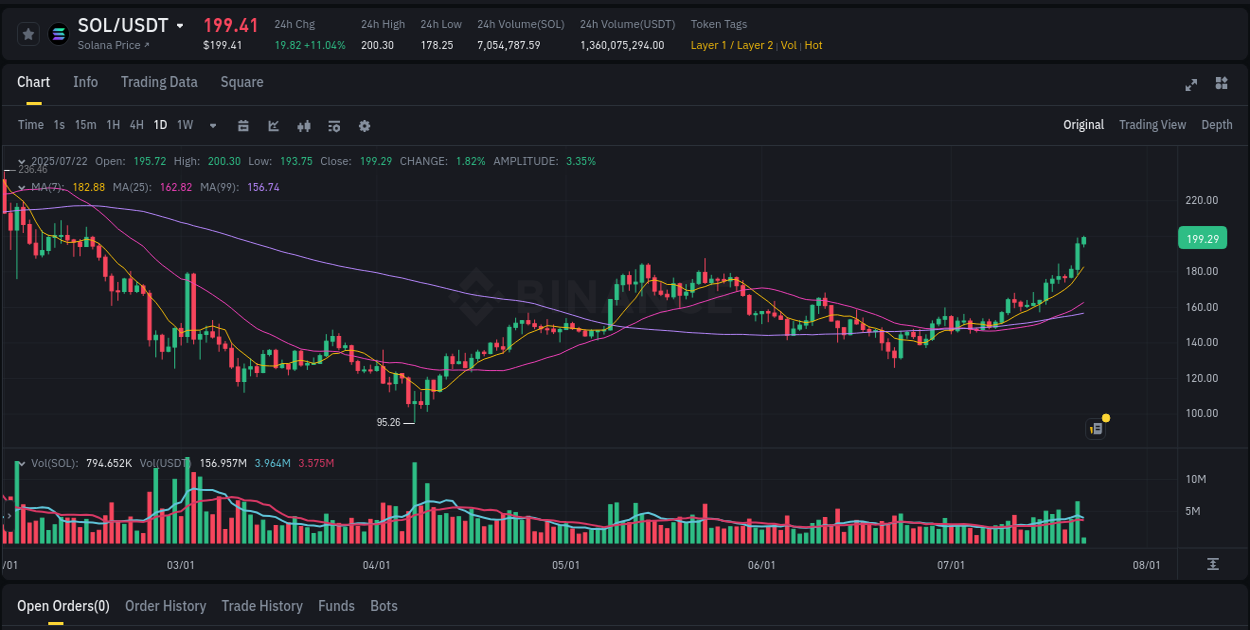Open the indicators list icon
This screenshot has height=630, width=1250.
333,125
